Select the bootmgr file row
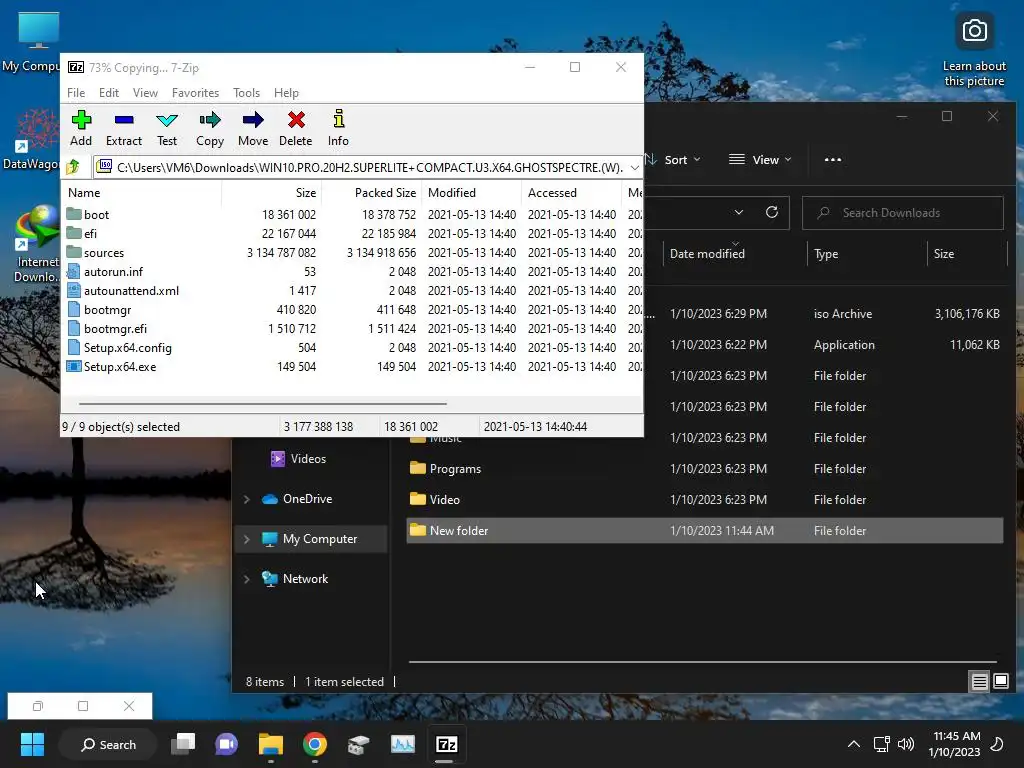Viewport: 1024px width, 768px height. [x=353, y=310]
